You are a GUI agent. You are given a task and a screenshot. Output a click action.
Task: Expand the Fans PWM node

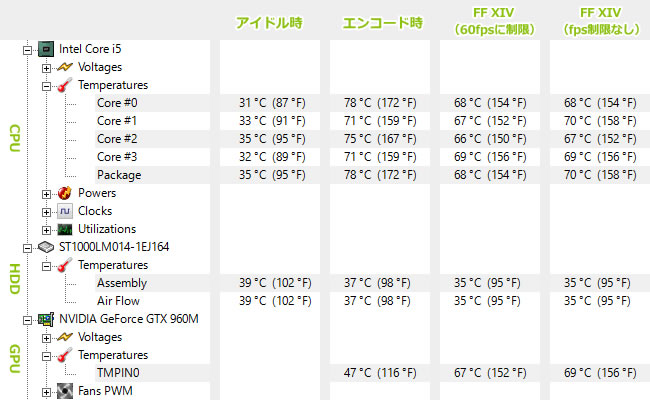(46, 393)
